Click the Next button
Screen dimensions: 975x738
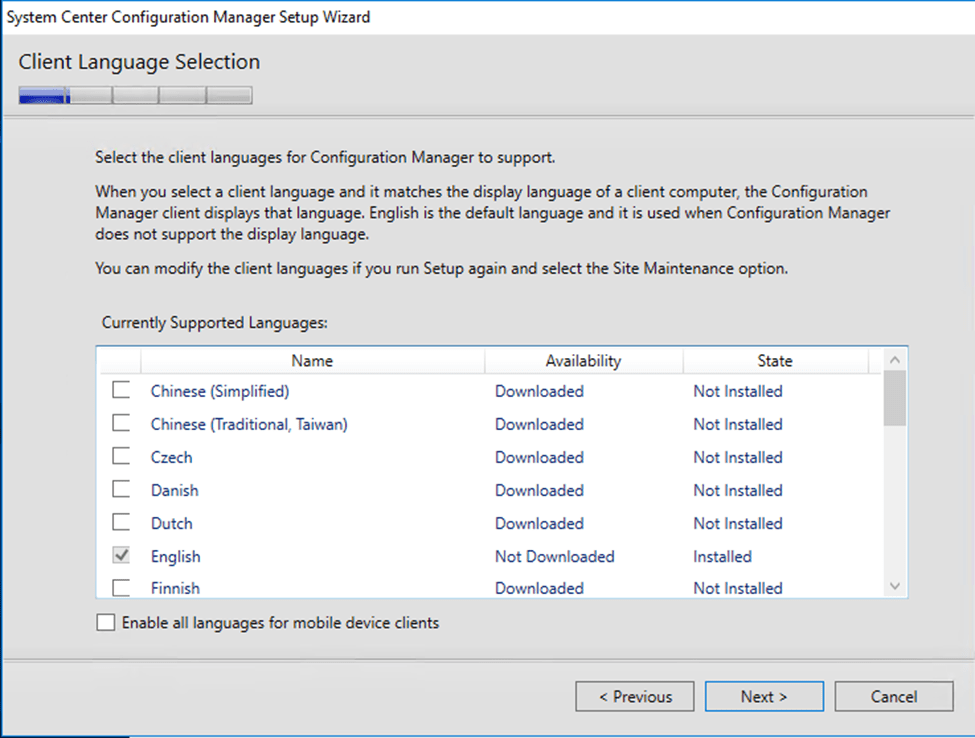coord(764,697)
